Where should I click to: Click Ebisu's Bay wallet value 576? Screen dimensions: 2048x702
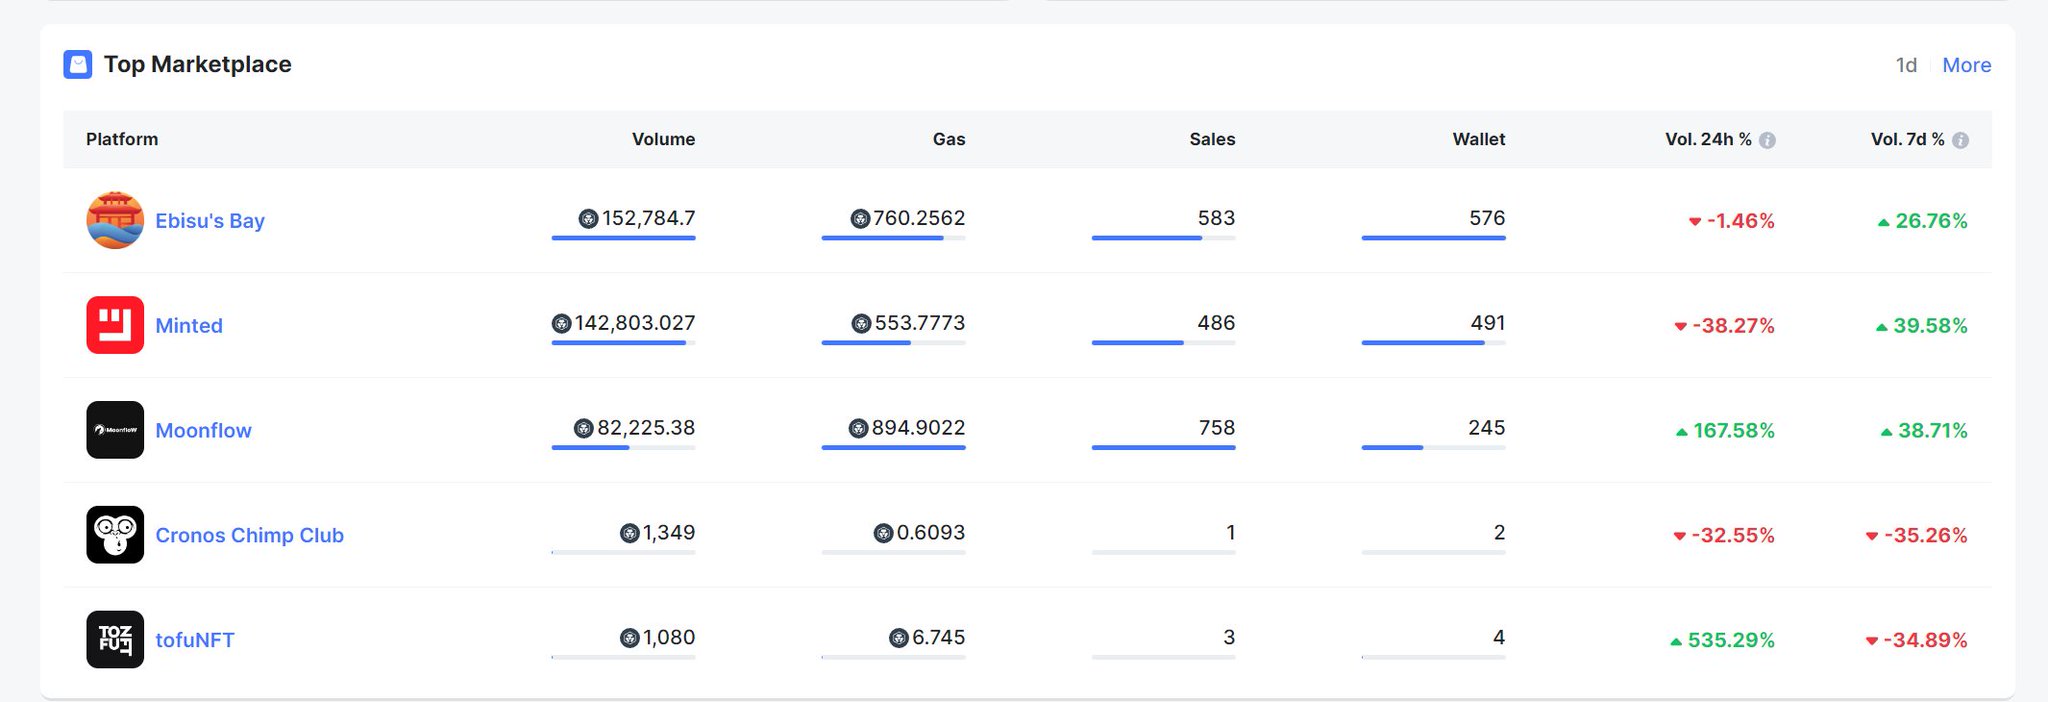pyautogui.click(x=1487, y=218)
